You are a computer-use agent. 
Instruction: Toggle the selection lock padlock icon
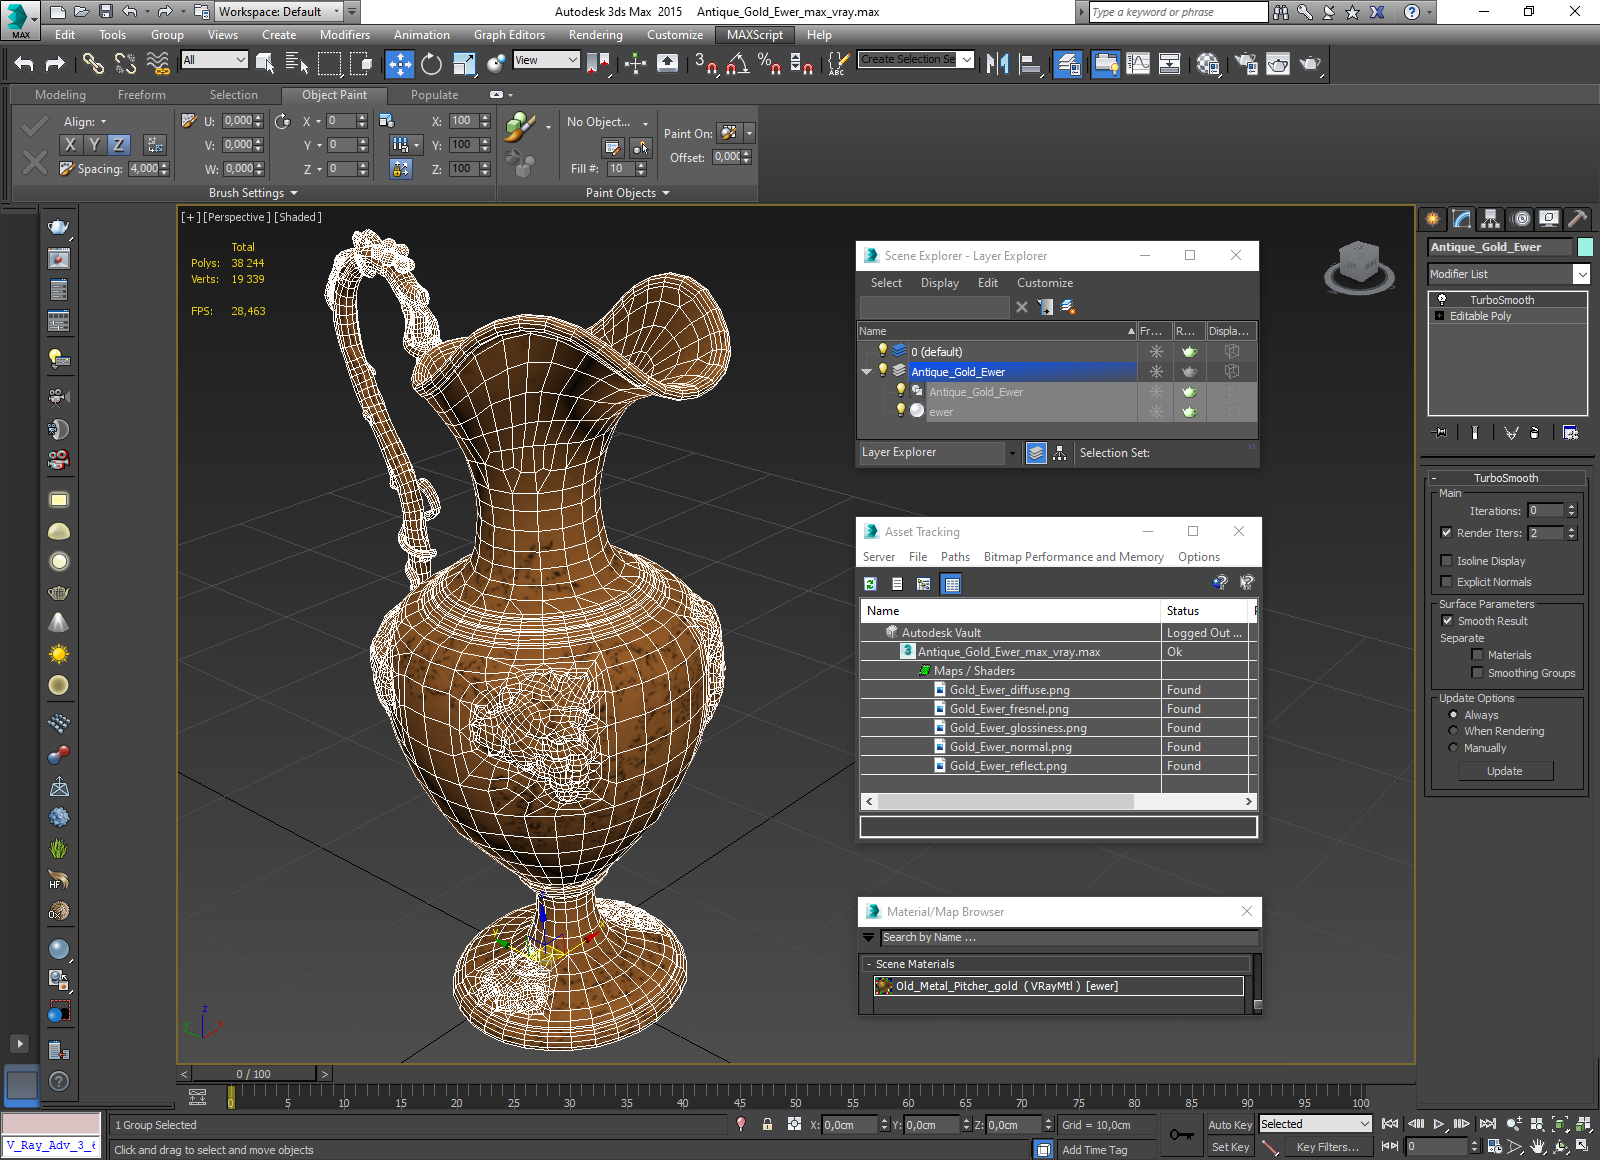[x=767, y=1124]
